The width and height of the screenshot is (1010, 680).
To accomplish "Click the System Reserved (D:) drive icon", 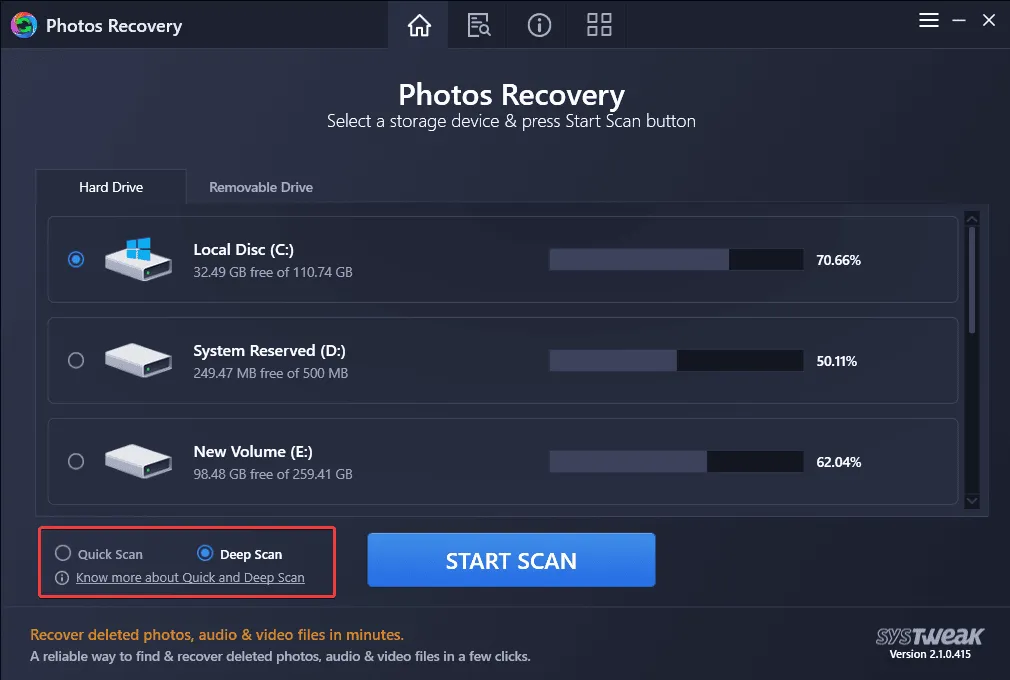I will 138,360.
